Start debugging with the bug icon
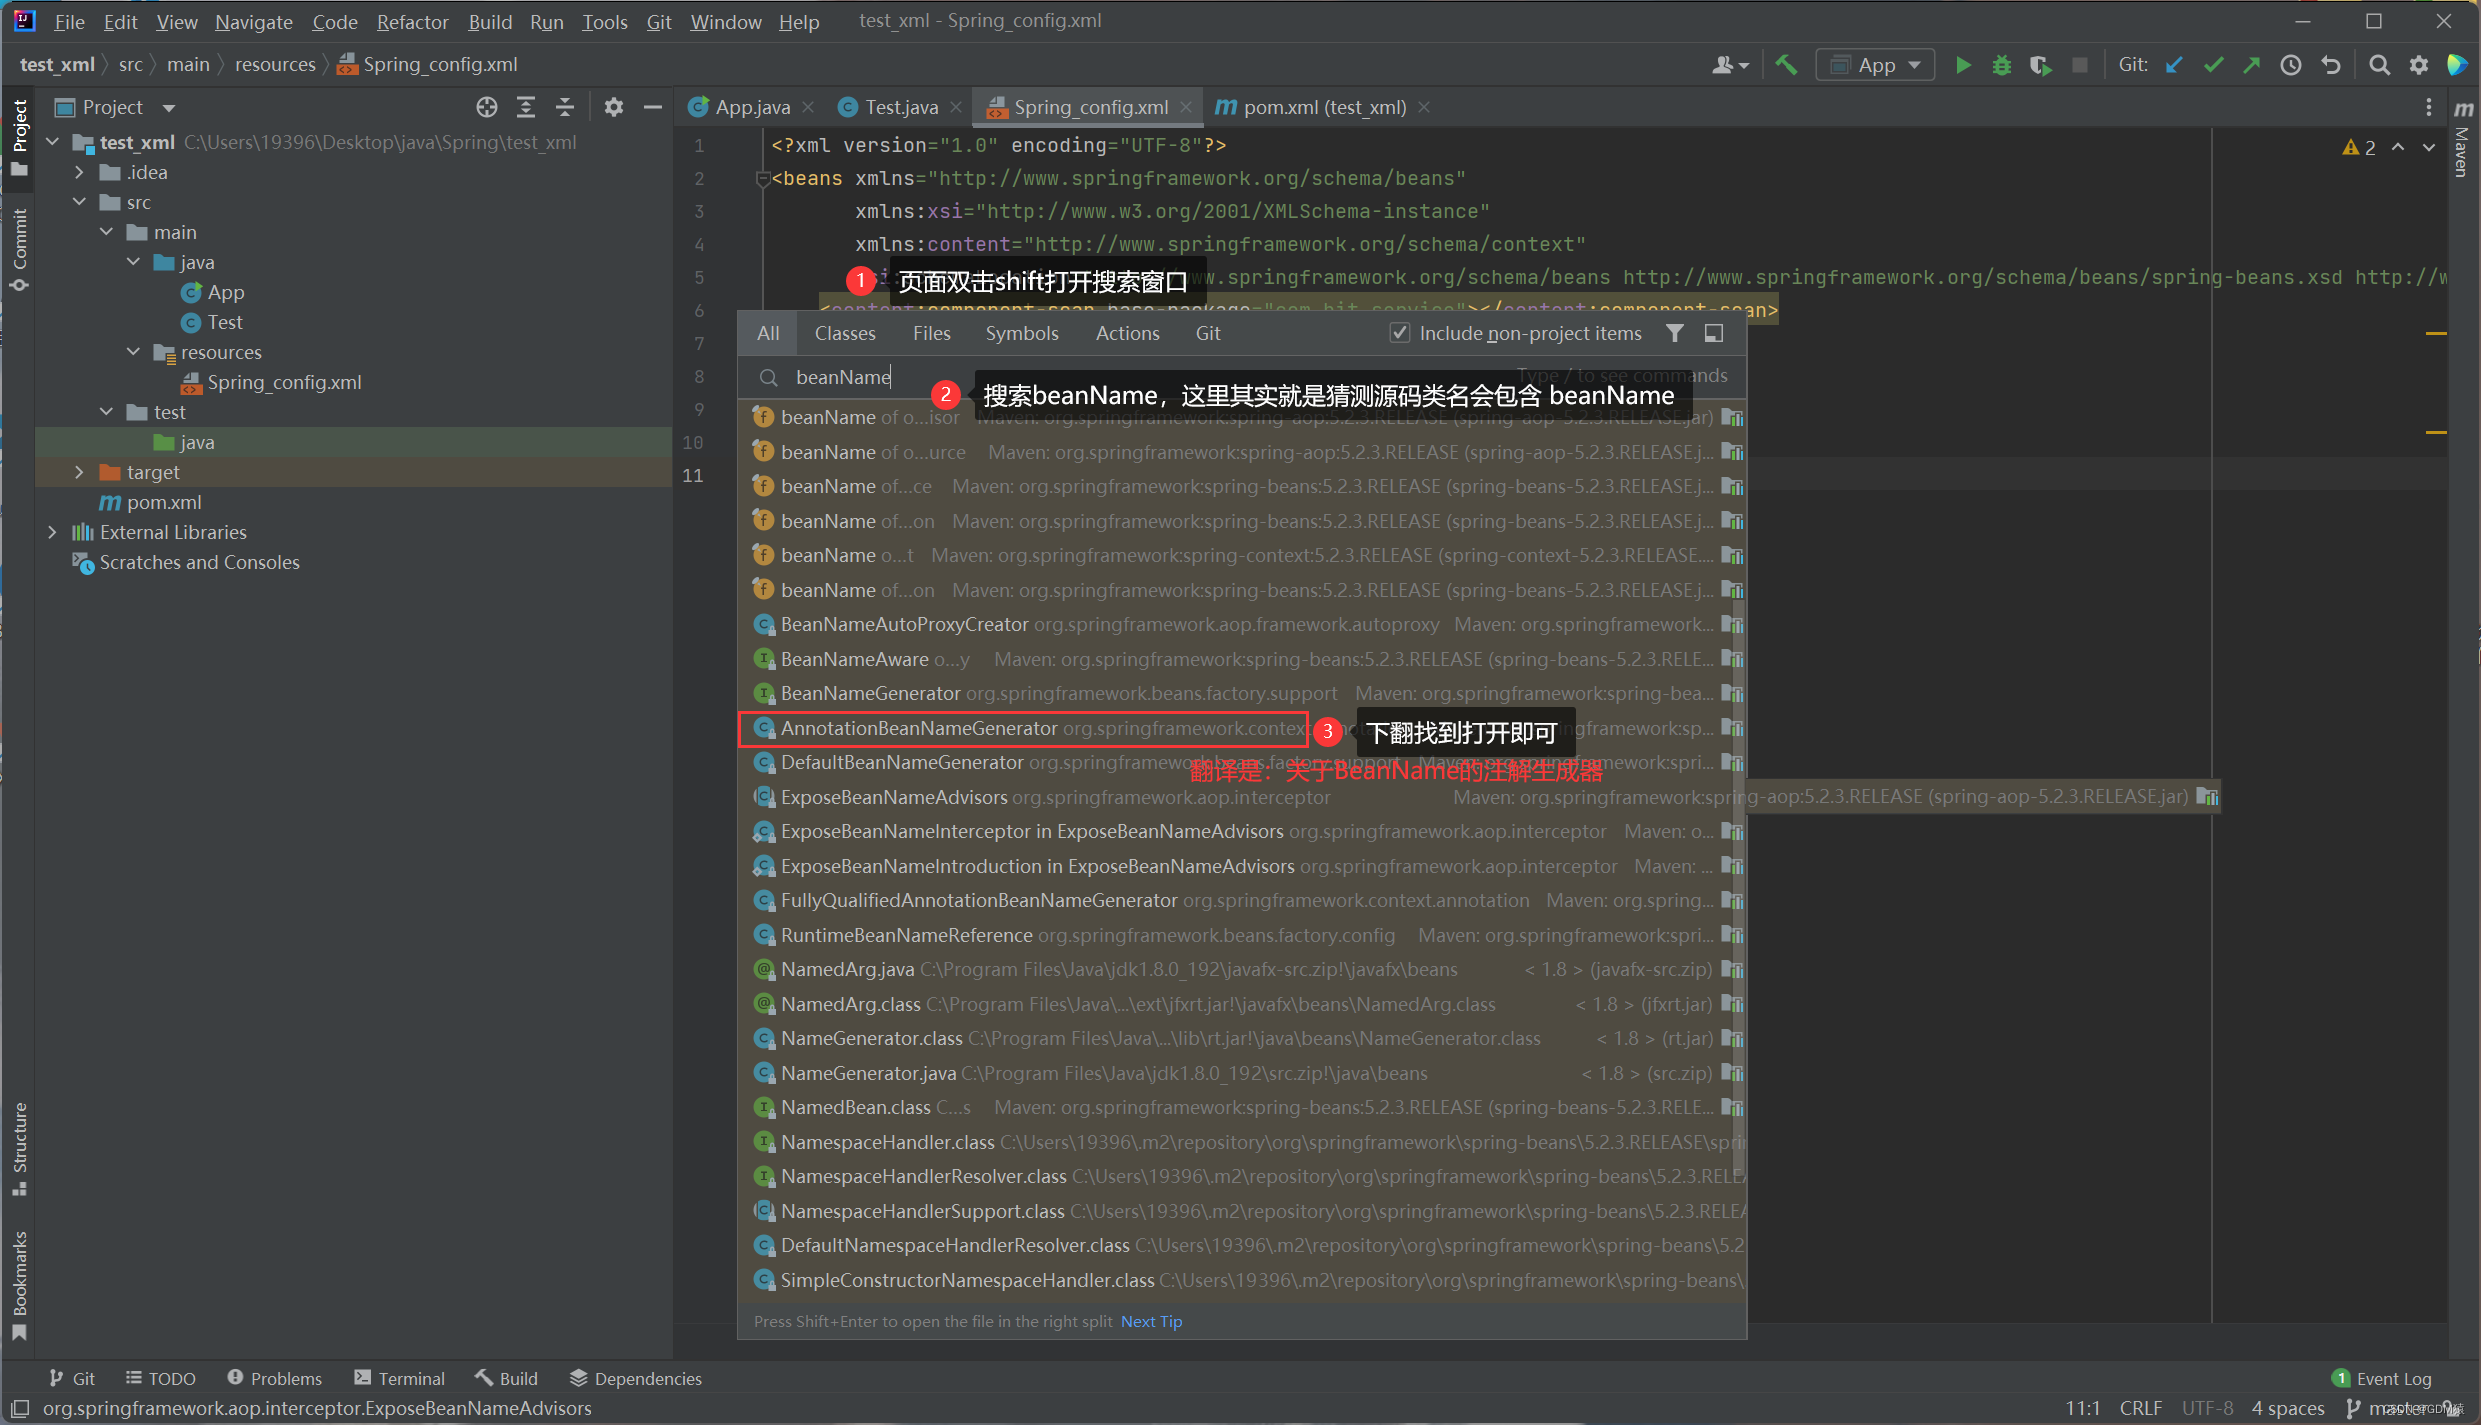The height and width of the screenshot is (1425, 2481). point(2001,65)
